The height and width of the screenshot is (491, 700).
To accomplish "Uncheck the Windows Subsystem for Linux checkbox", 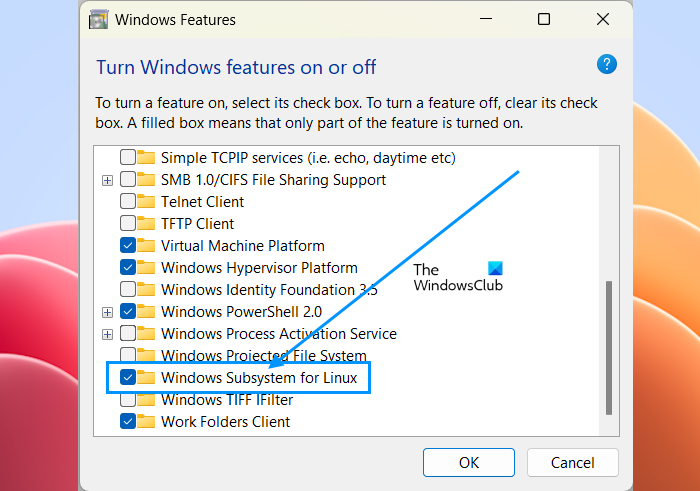I will tap(128, 378).
